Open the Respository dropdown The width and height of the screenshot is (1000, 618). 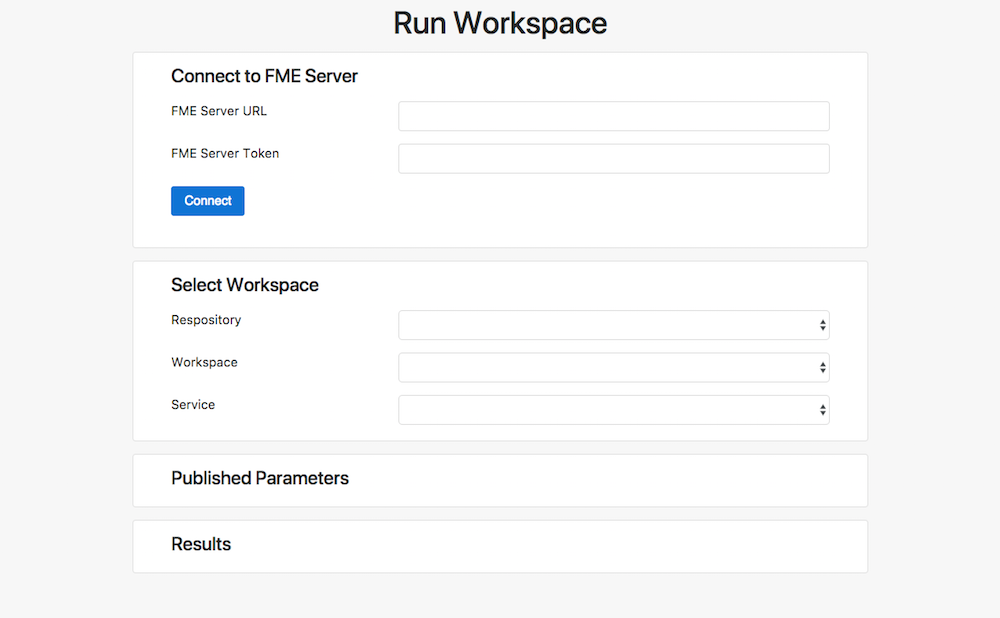point(614,325)
